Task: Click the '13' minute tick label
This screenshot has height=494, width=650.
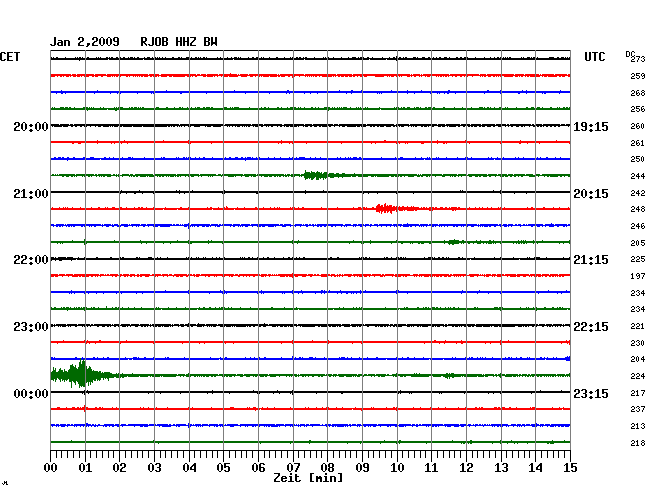Action: pyautogui.click(x=501, y=467)
